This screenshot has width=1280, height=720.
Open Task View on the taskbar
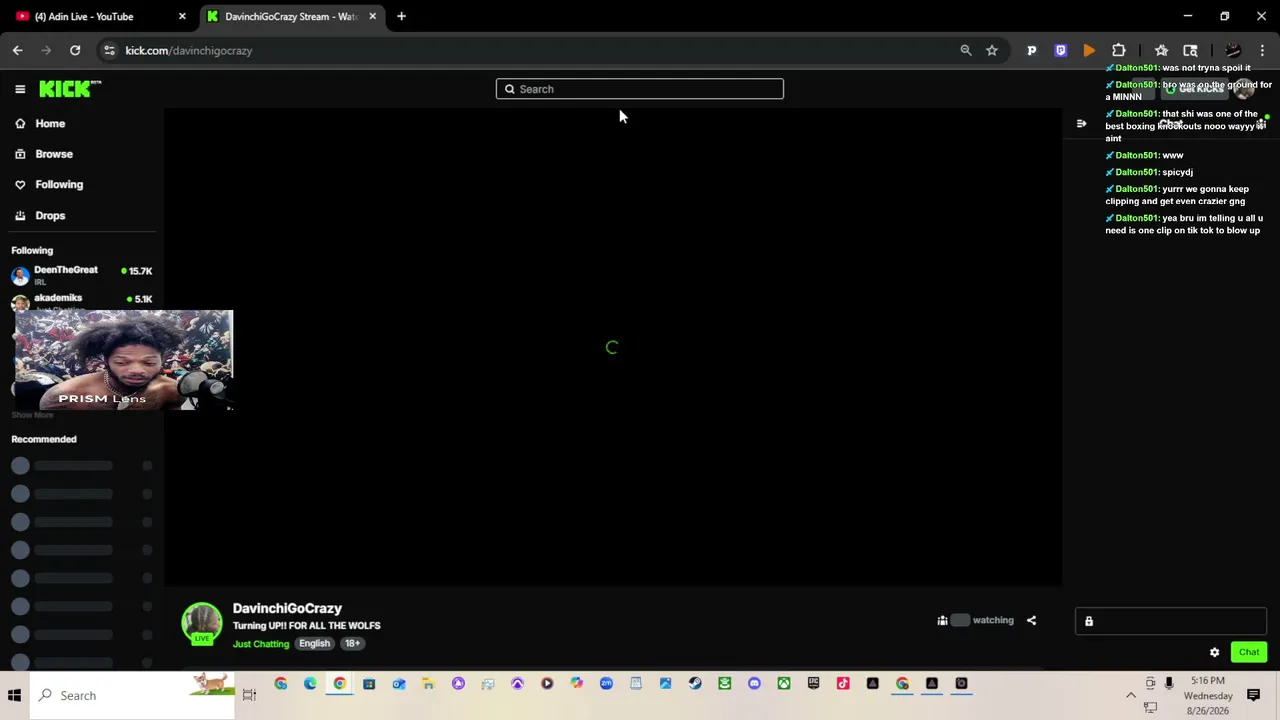tap(249, 695)
